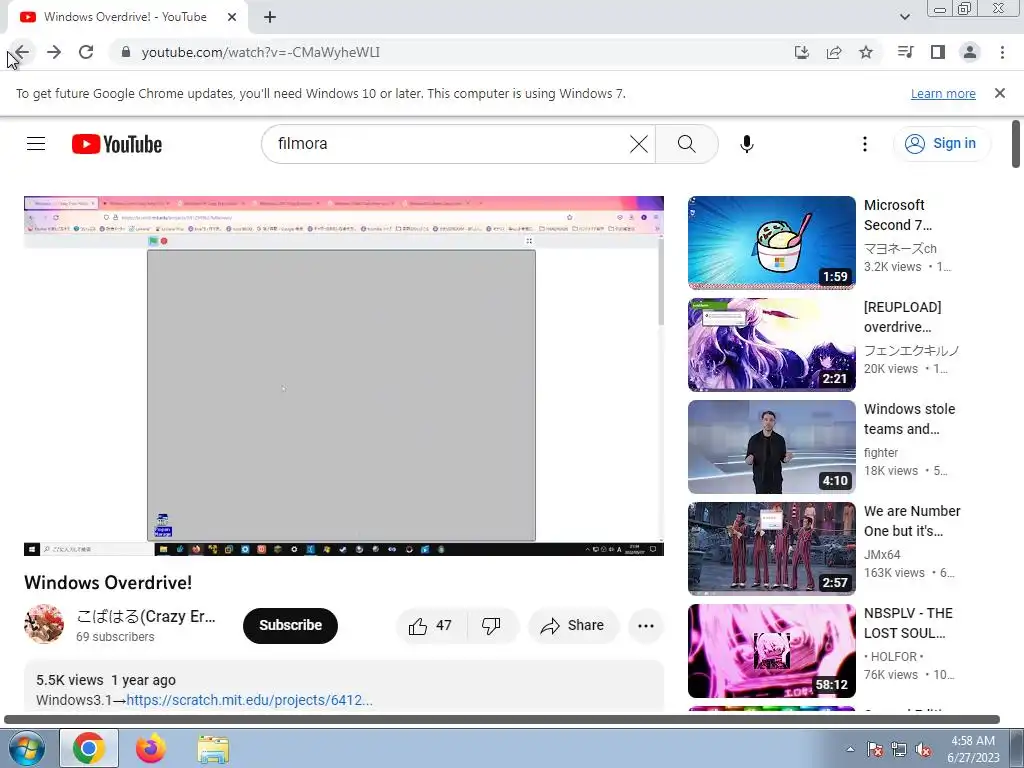Image resolution: width=1024 pixels, height=768 pixels.
Task: Open the Windows Start menu
Action: 26,748
